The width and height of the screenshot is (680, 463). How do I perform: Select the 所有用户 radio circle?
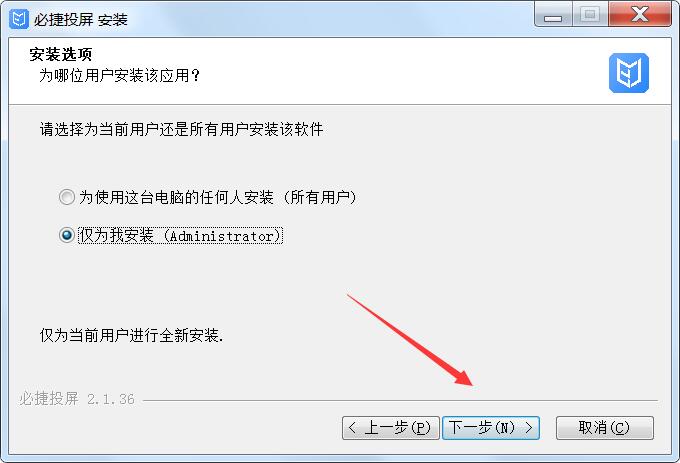coord(67,197)
